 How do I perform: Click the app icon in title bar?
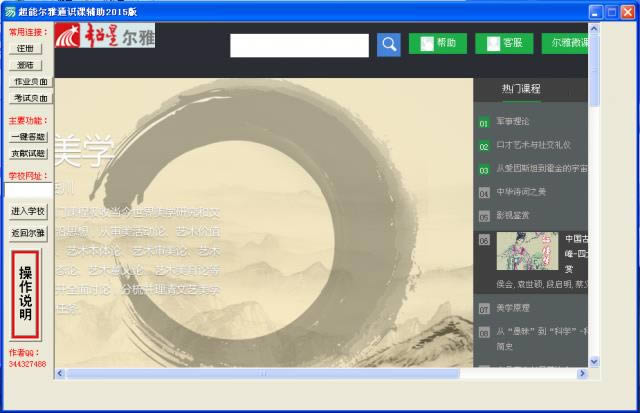coord(11,11)
